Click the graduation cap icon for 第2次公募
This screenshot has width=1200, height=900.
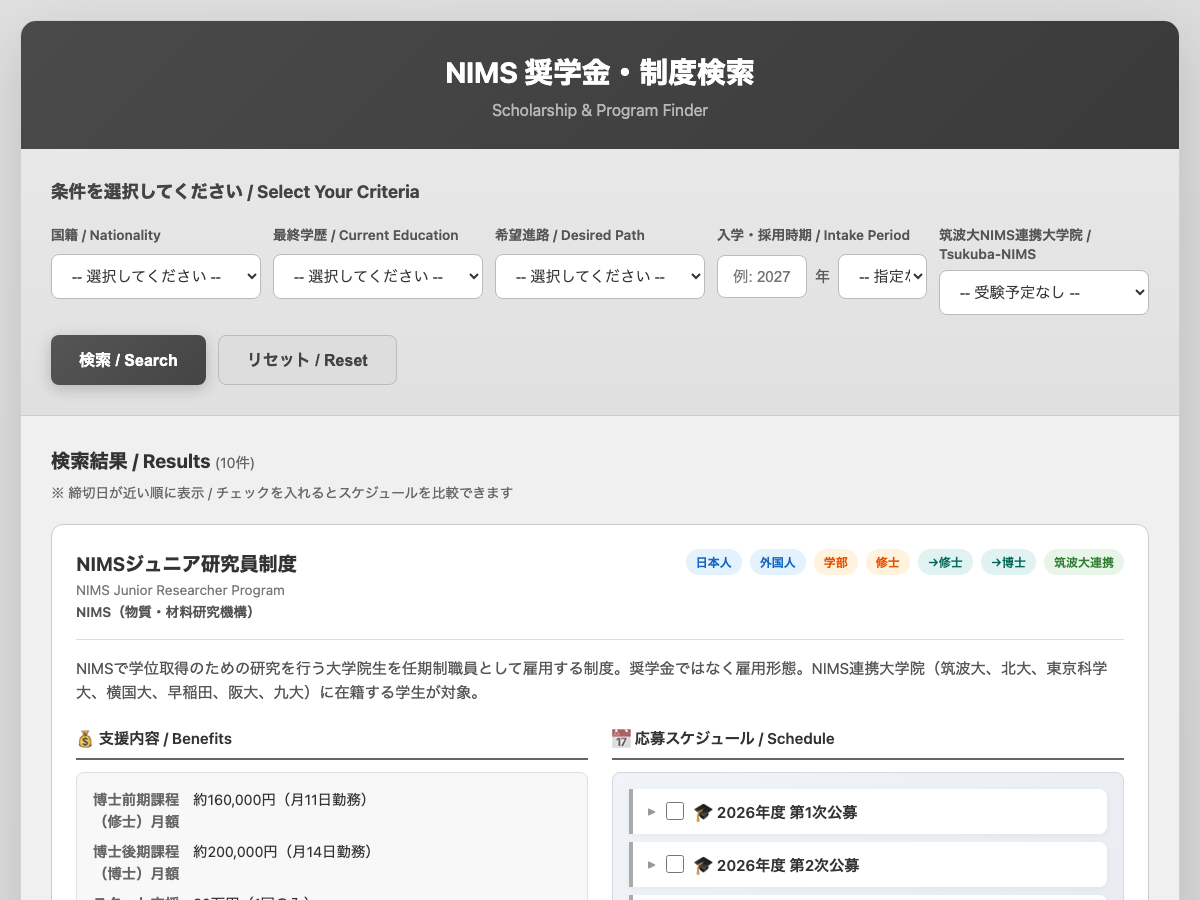pos(703,865)
